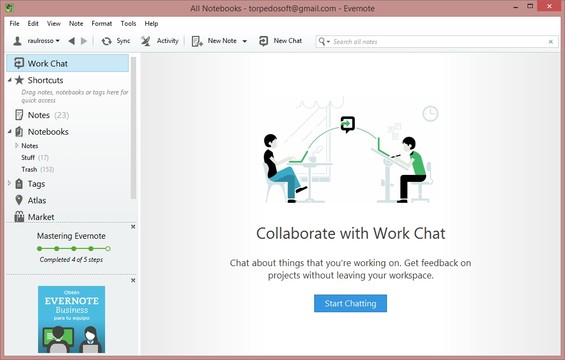Open the View menu
This screenshot has width=565, height=360.
click(54, 23)
